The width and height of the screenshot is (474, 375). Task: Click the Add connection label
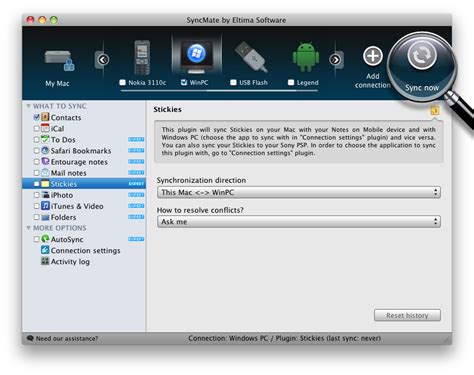point(373,81)
